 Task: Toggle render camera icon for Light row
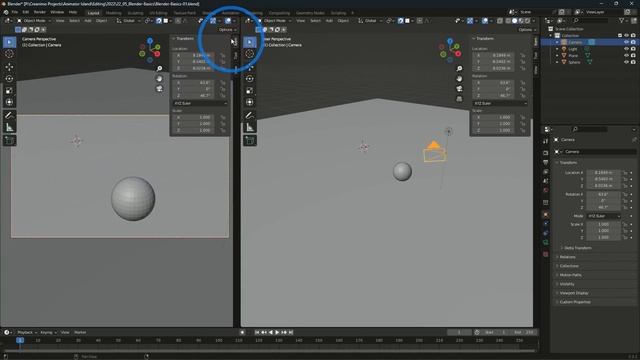[x=633, y=49]
